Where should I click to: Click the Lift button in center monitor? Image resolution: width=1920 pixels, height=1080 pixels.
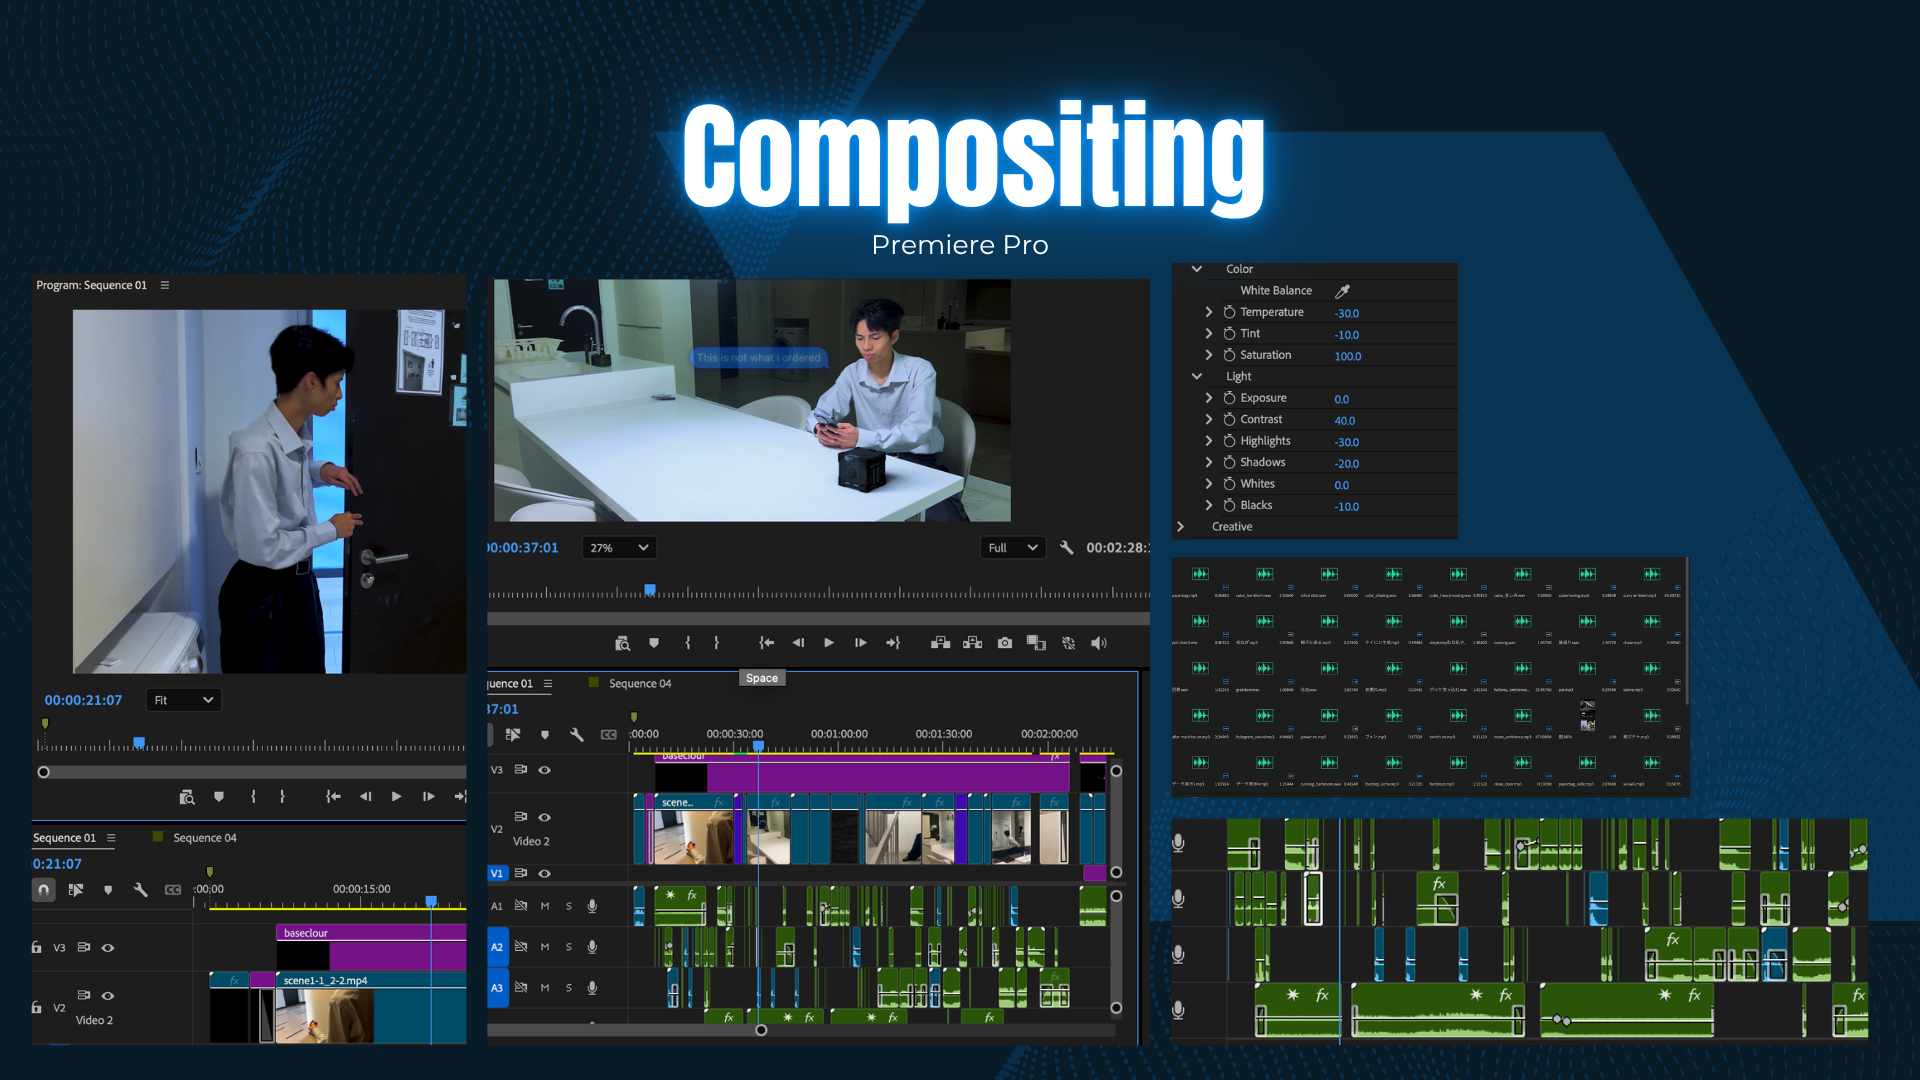[941, 643]
